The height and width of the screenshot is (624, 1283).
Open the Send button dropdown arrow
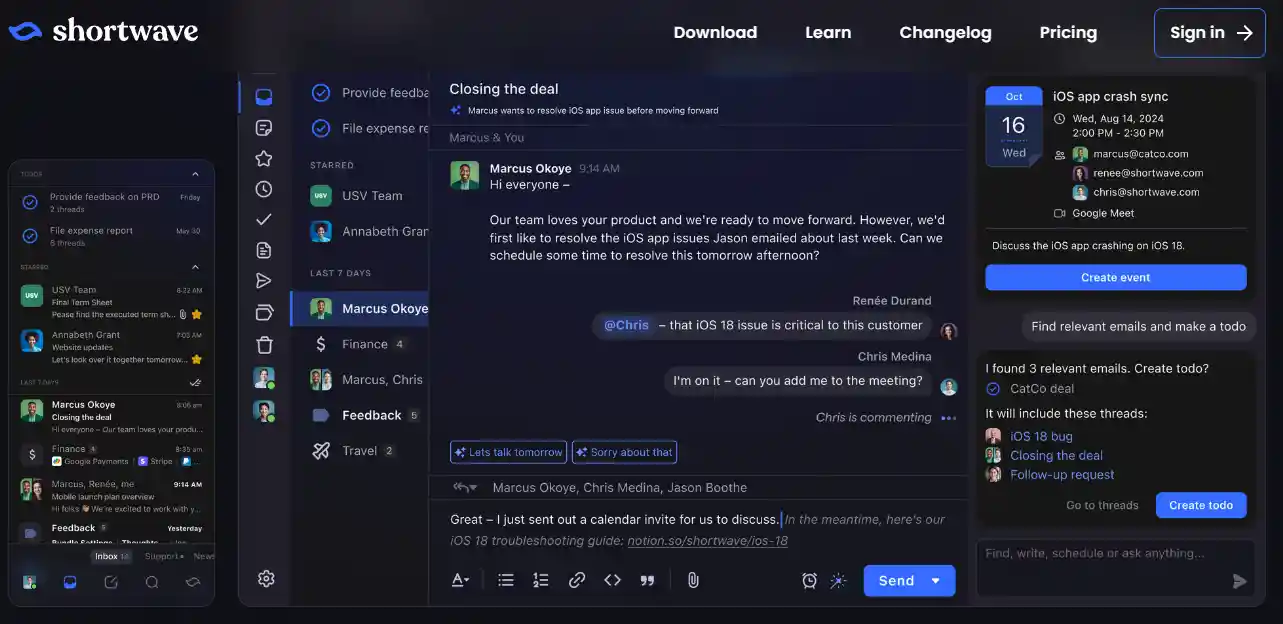936,580
